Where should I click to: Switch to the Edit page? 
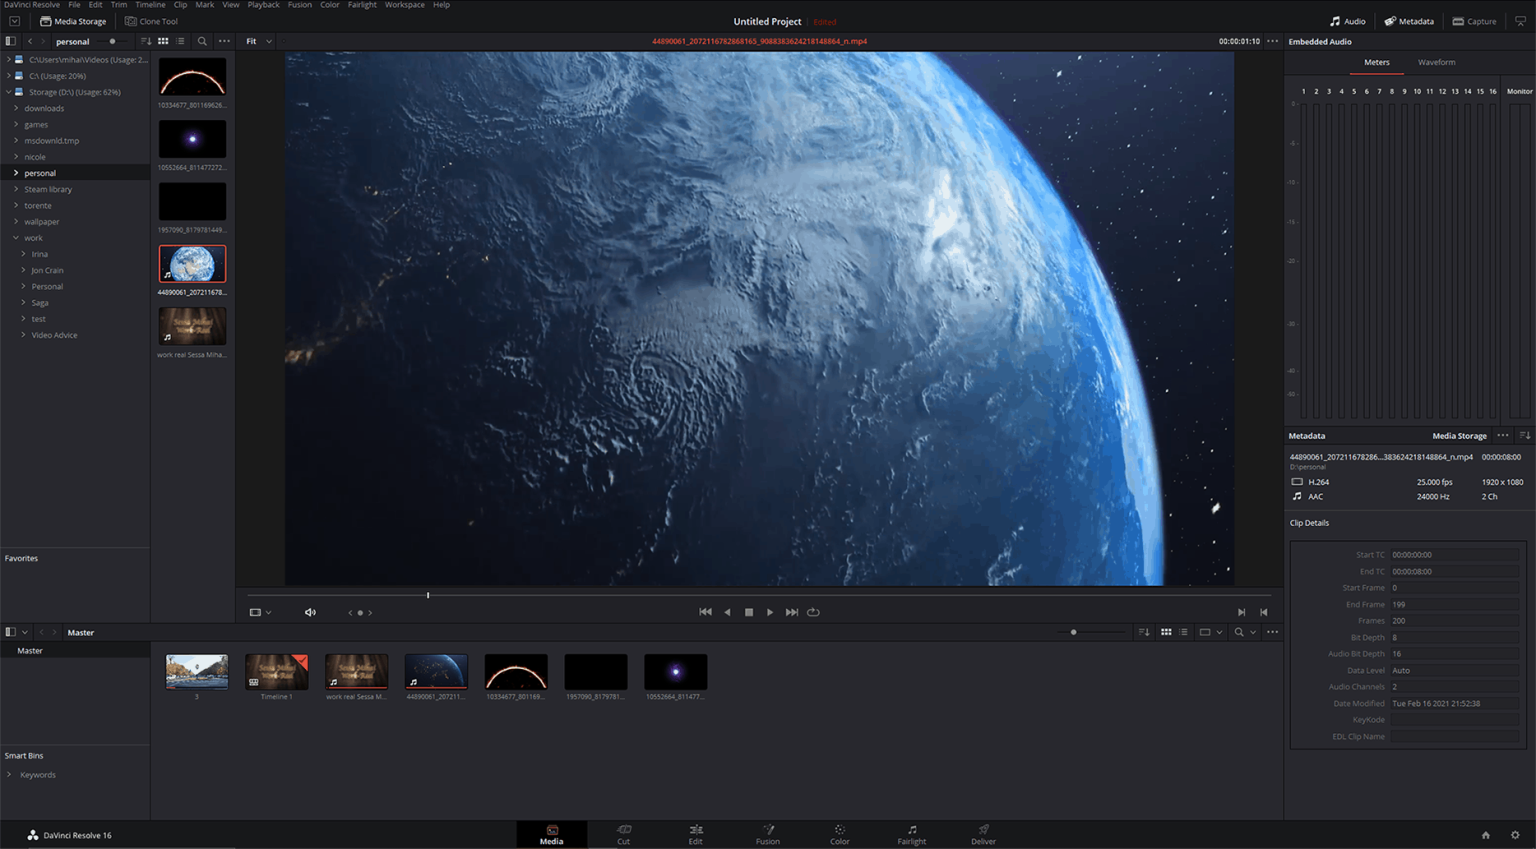coord(695,834)
